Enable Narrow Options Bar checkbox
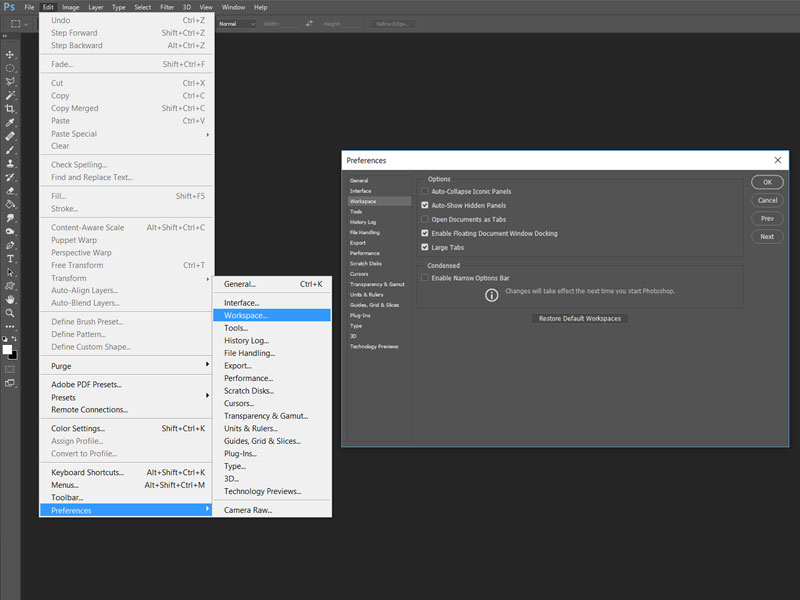The image size is (800, 600). [x=424, y=278]
